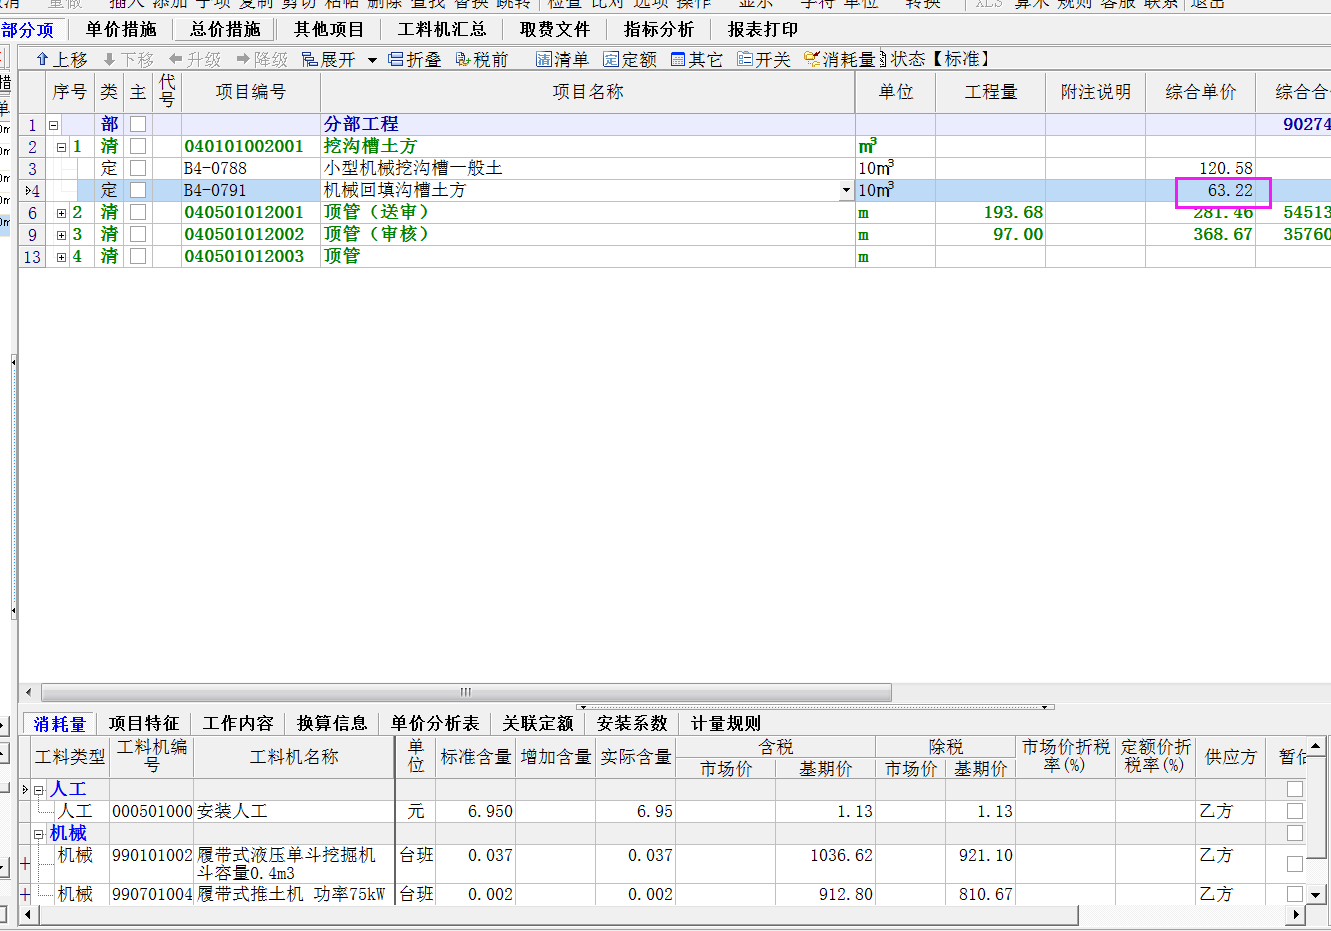
Task: Switch to the 指标分析 tab
Action: (x=659, y=30)
